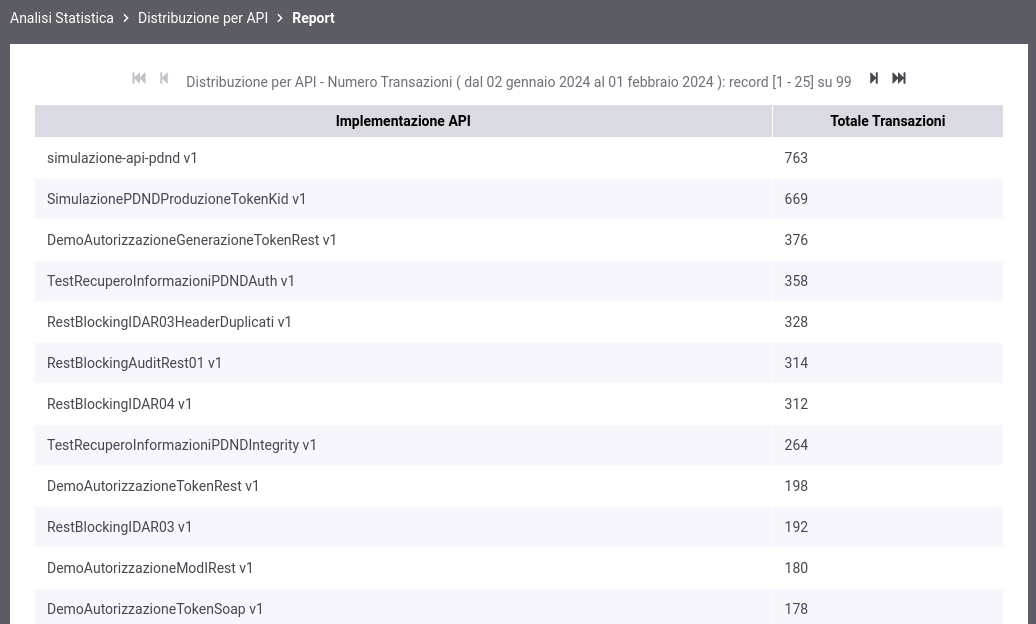Select row RestBlockingAuditRest01 v1
Viewport: 1036px width, 624px height.
[519, 363]
